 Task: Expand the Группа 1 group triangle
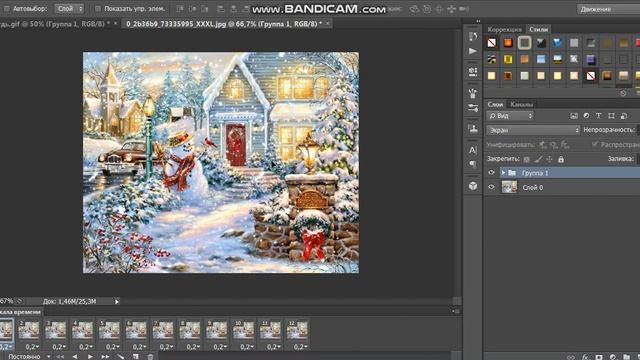pyautogui.click(x=503, y=173)
